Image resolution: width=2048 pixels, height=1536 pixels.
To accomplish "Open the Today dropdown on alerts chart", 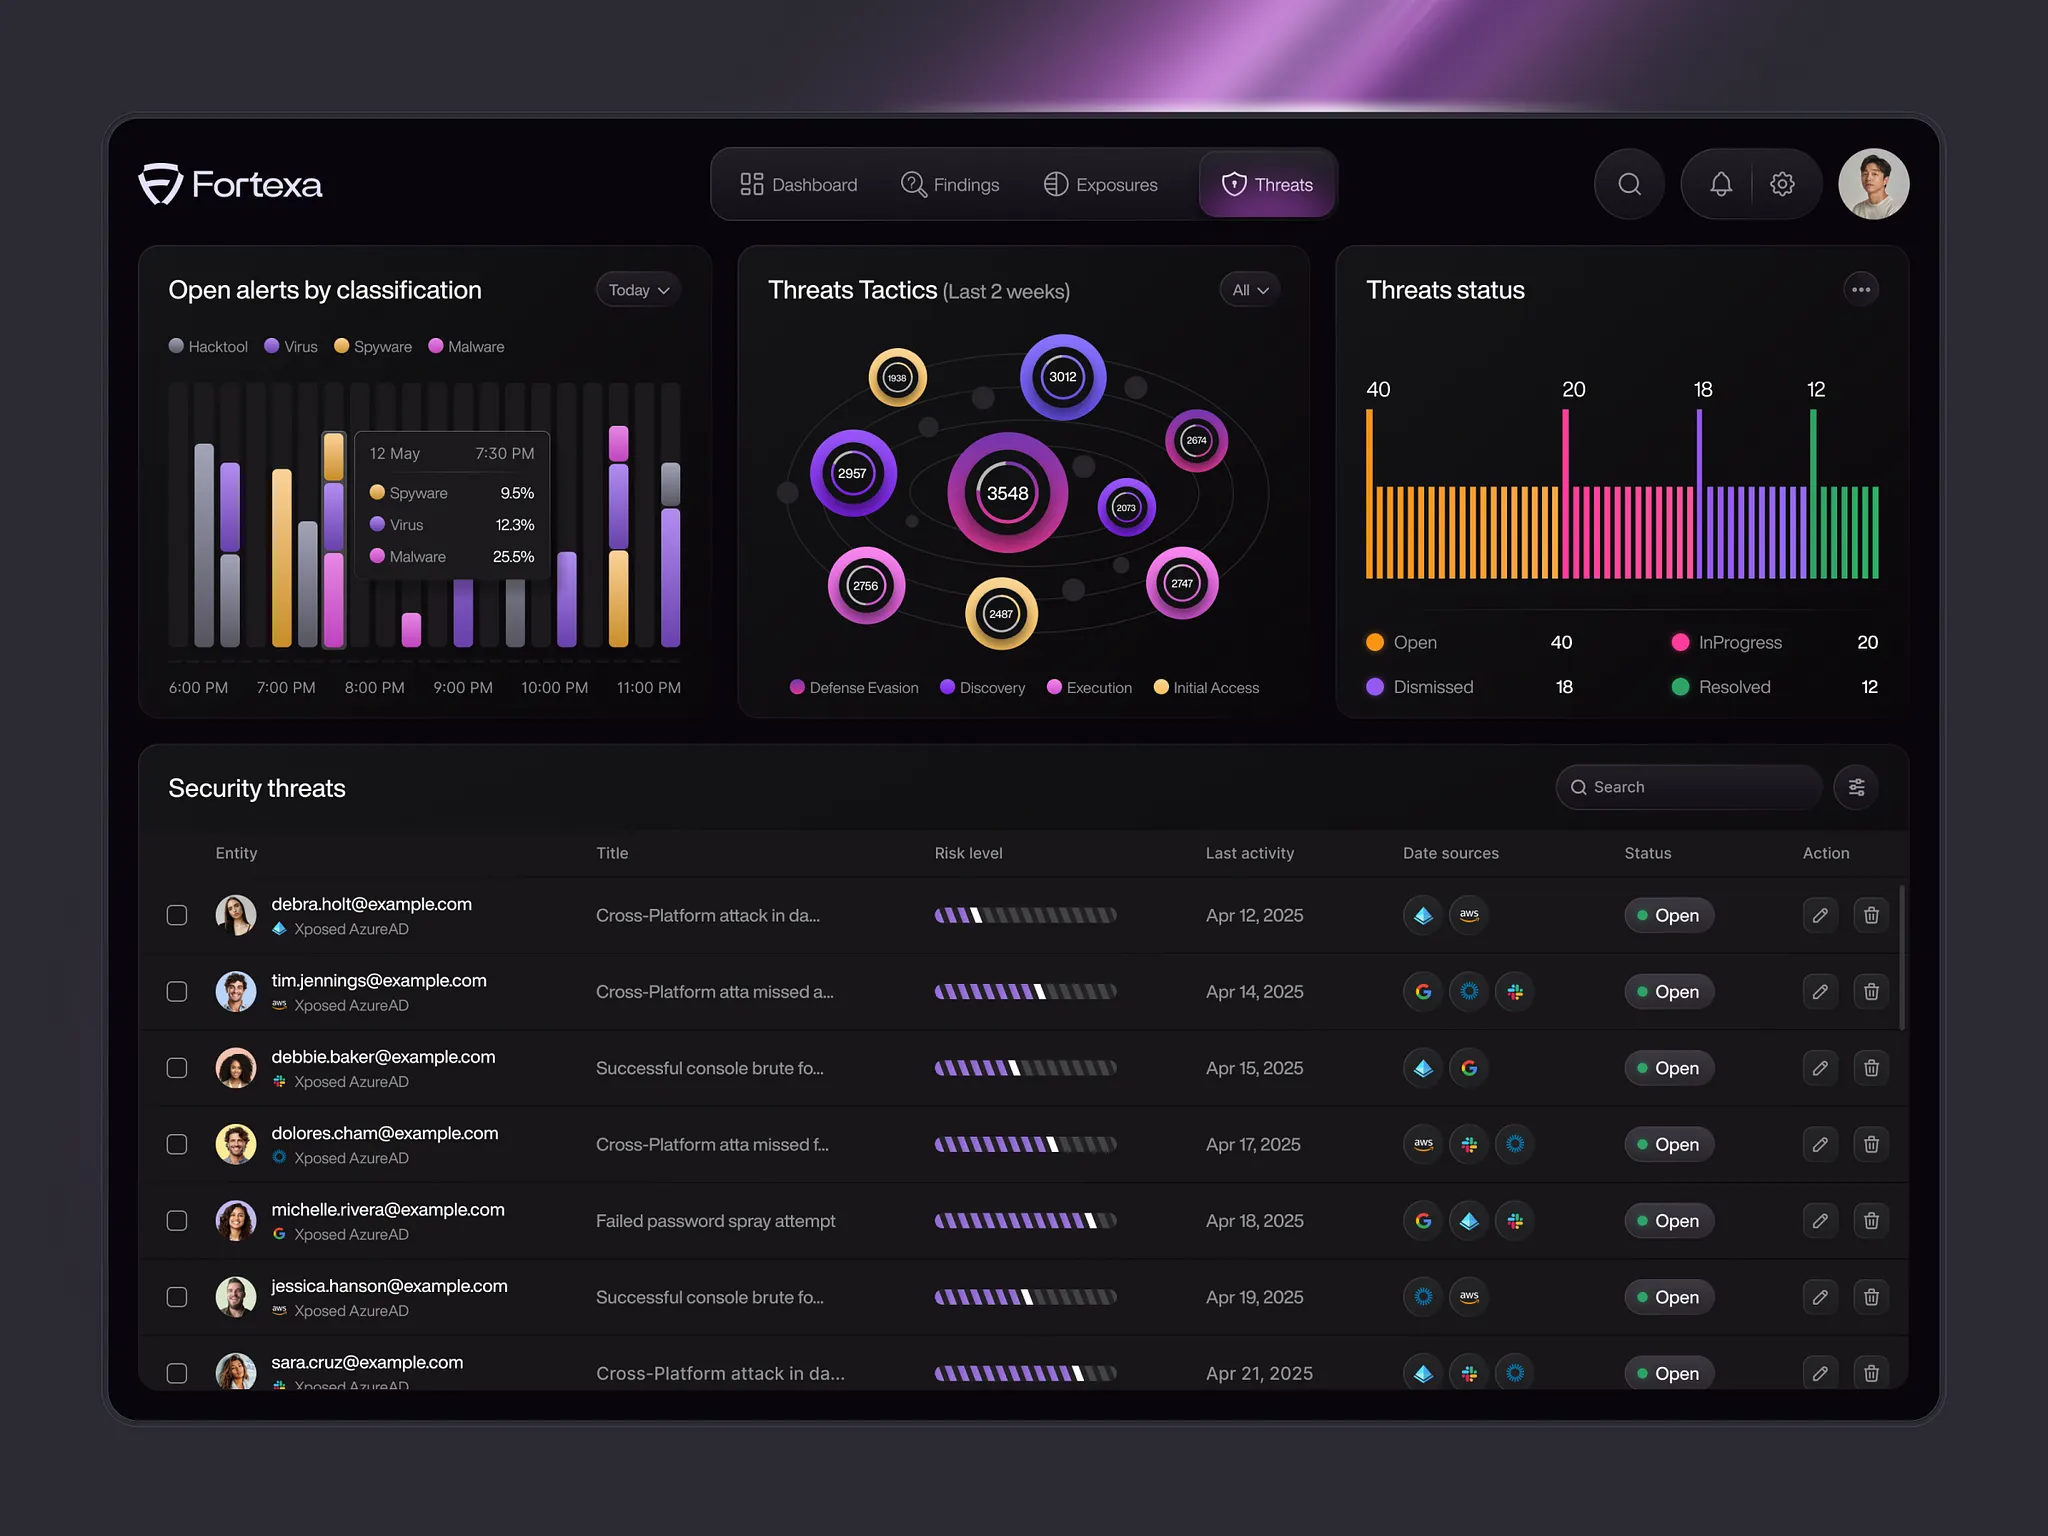I will (638, 290).
